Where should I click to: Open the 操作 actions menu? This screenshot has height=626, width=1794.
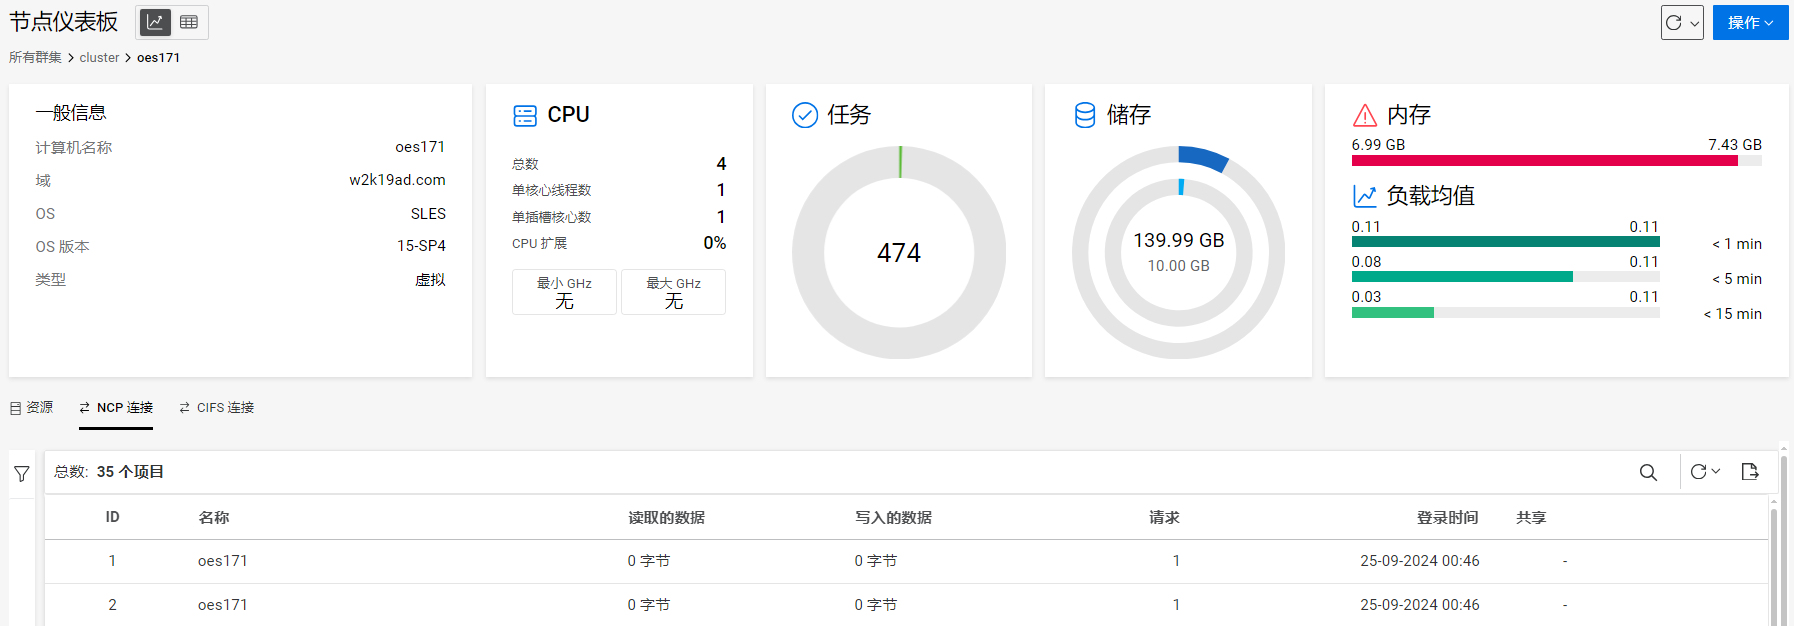tap(1750, 22)
